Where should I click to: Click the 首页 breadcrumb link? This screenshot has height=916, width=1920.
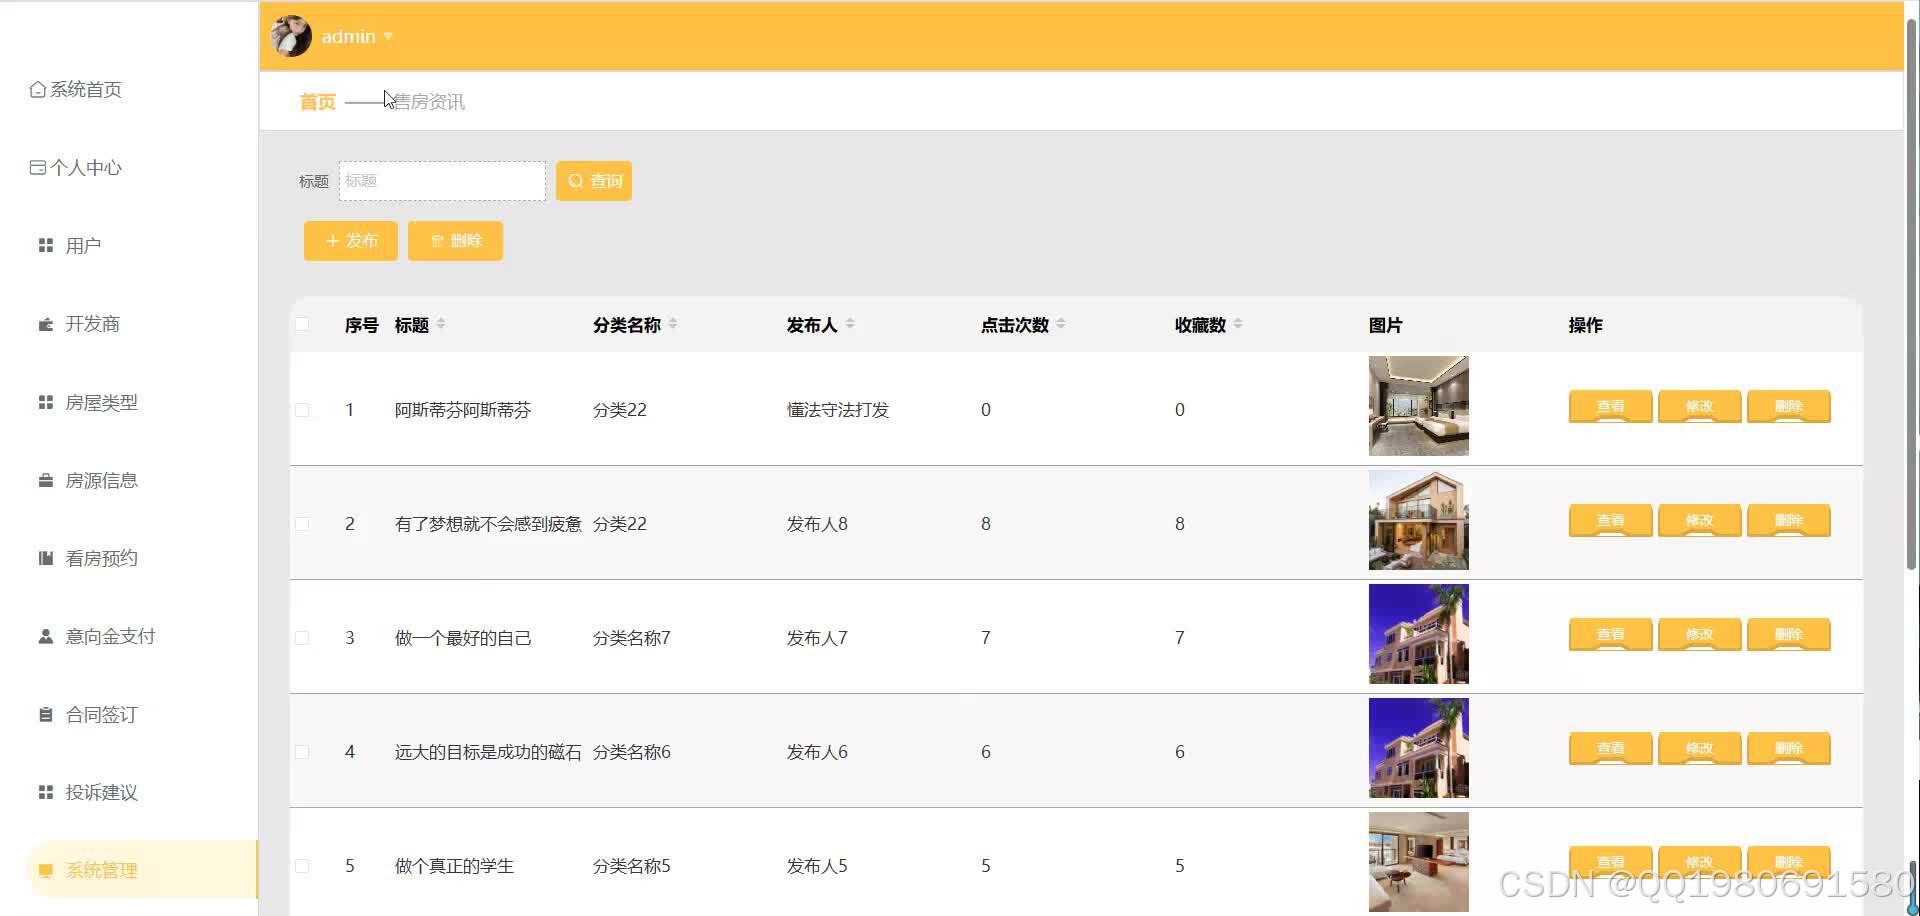317,102
